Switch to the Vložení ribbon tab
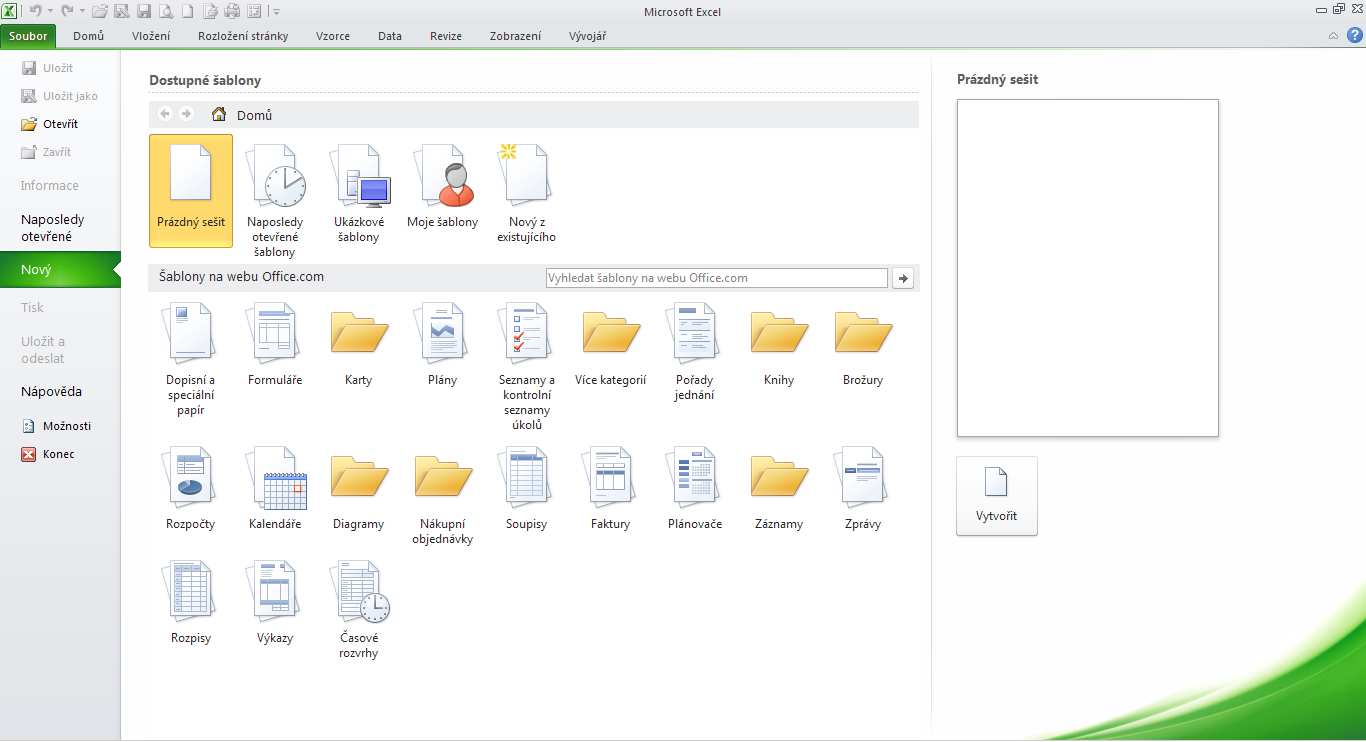The width and height of the screenshot is (1366, 742). click(x=151, y=36)
